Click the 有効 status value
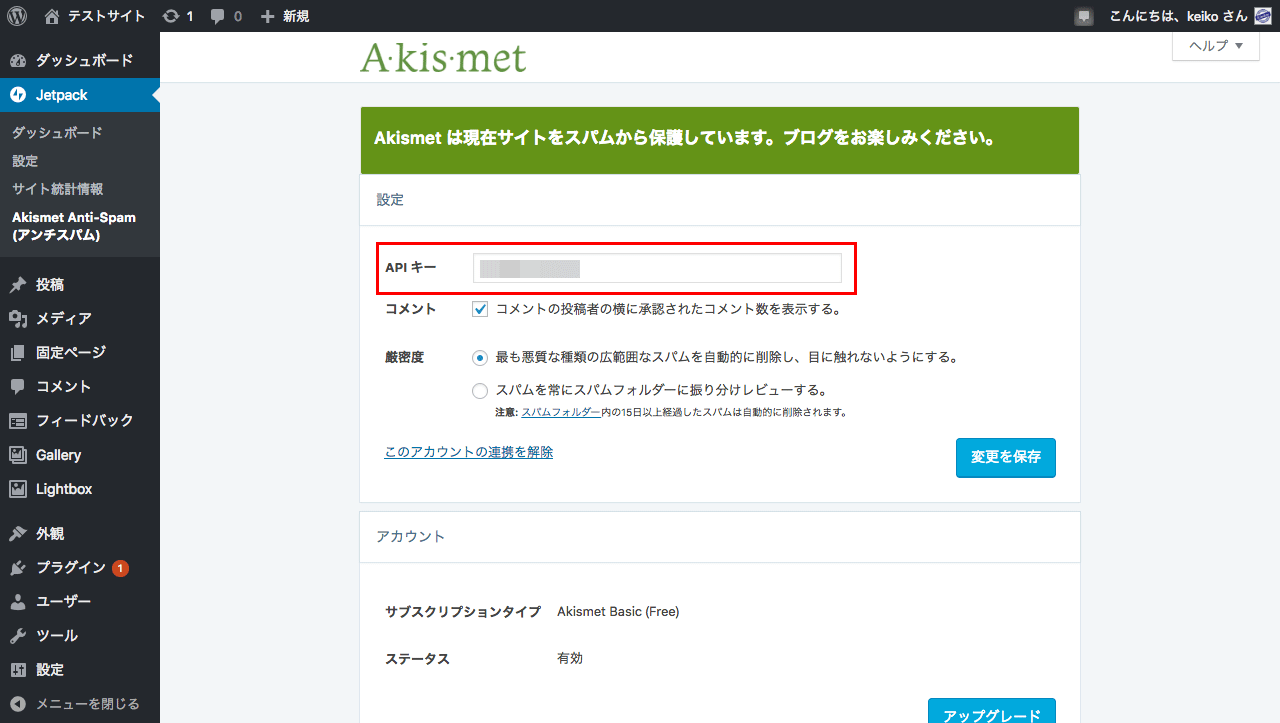 [x=570, y=659]
